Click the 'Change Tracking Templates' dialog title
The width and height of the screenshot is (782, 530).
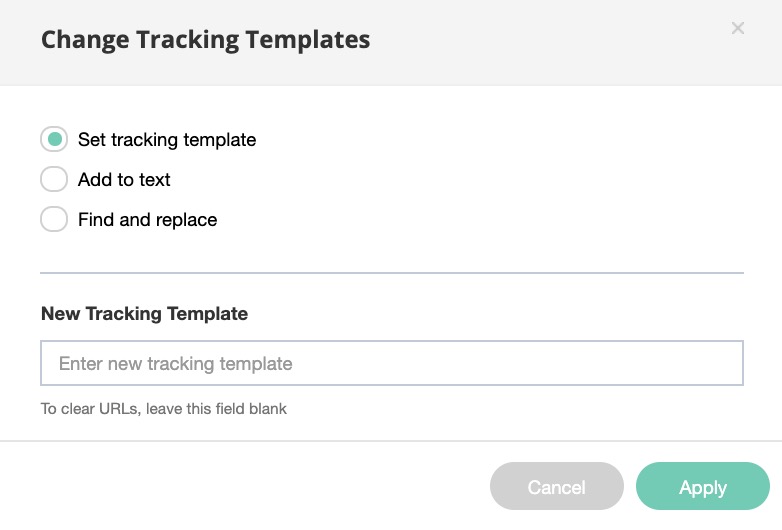pos(205,40)
